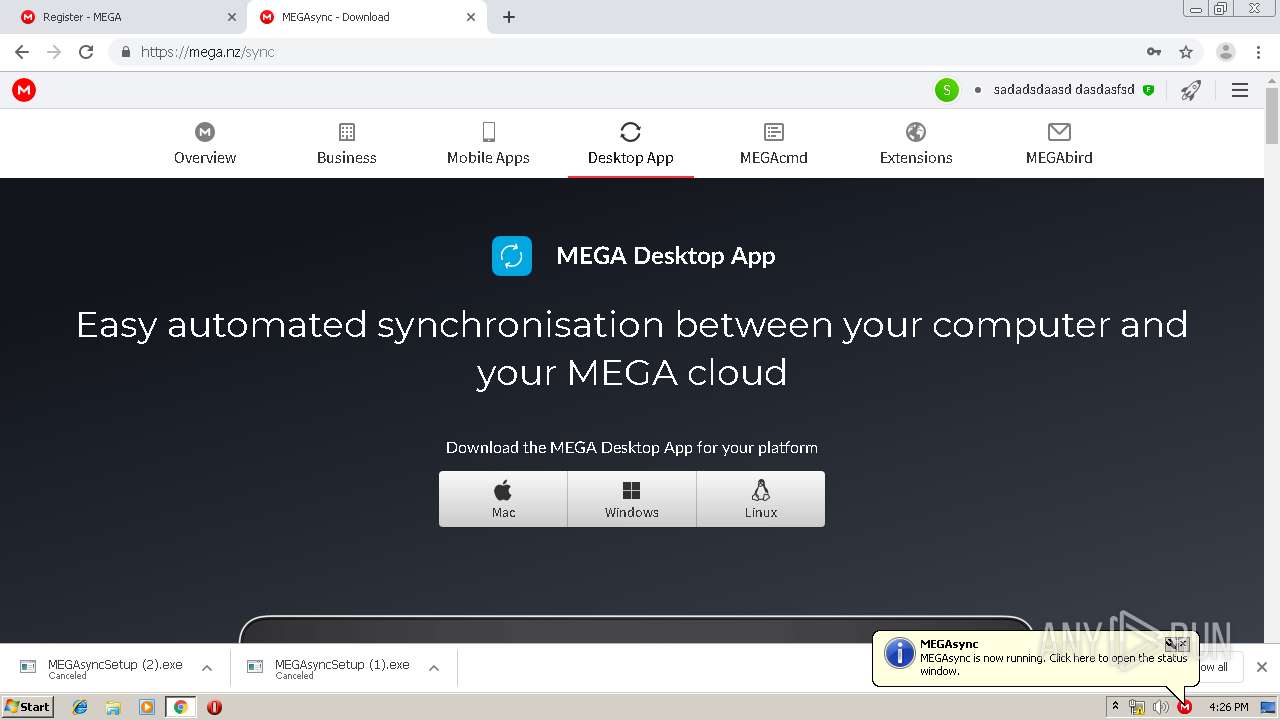Launch Internet Explorer from the taskbar
Screen dimensions: 1280x720
pos(80,707)
